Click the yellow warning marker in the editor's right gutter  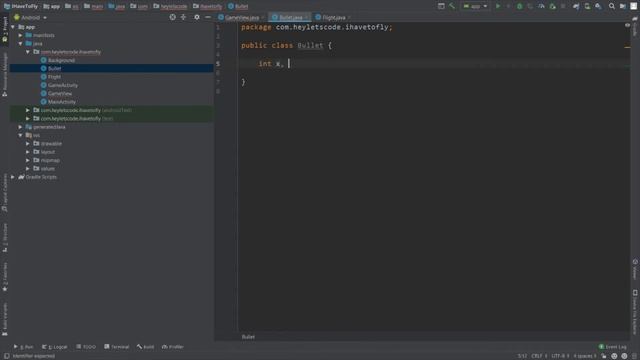pos(627,47)
